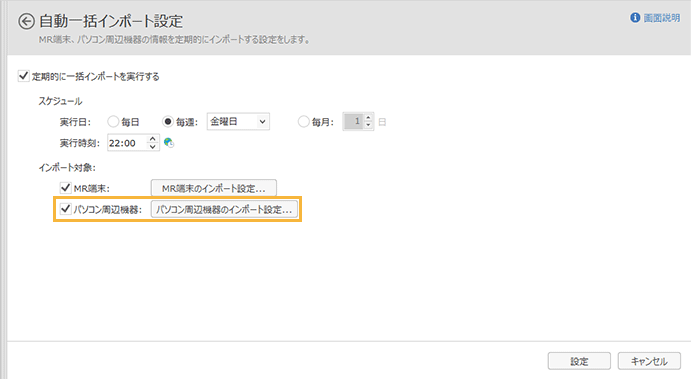The width and height of the screenshot is (691, 379).
Task: Open MR端末のインポート設定 button
Action: [x=214, y=188]
